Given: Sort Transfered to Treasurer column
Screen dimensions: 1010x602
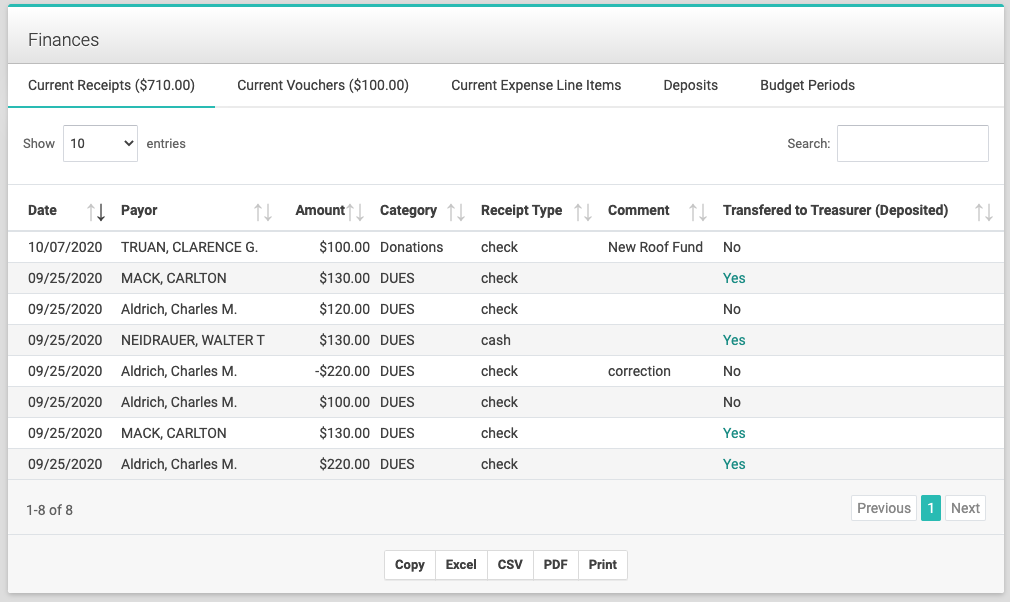Looking at the screenshot, I should click(x=984, y=211).
